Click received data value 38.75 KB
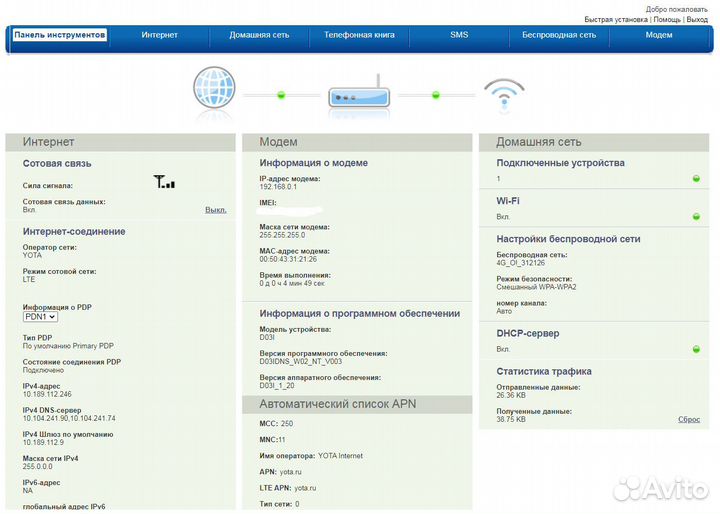This screenshot has height=514, width=720. 511,419
